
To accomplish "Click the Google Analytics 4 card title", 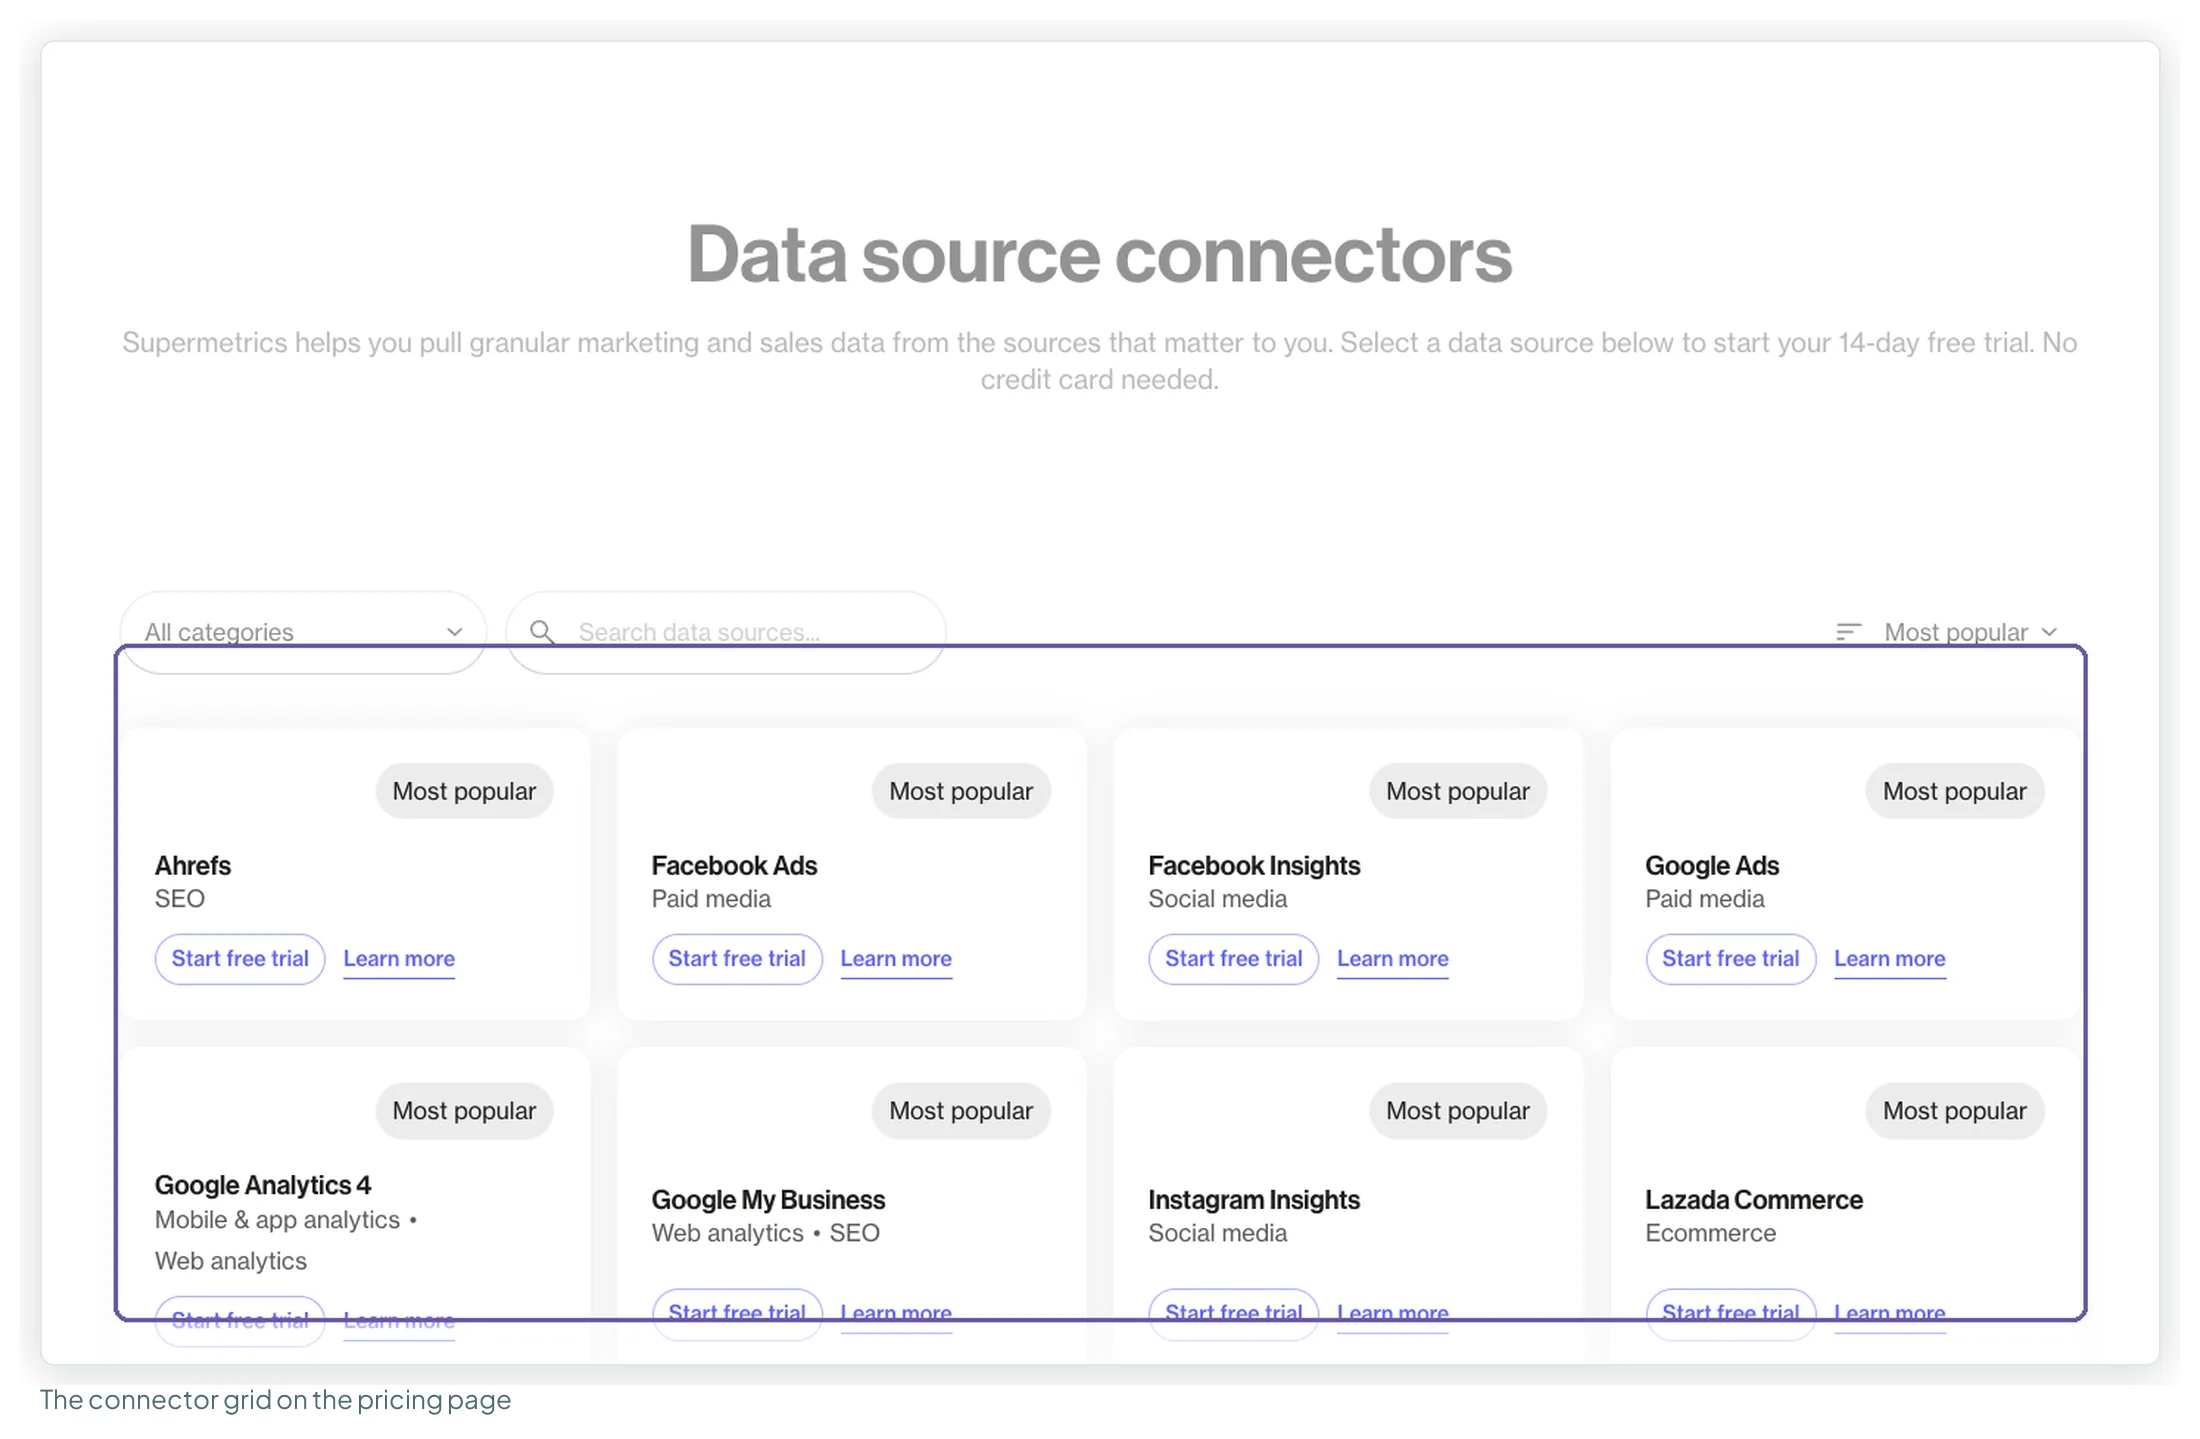I will click(263, 1186).
